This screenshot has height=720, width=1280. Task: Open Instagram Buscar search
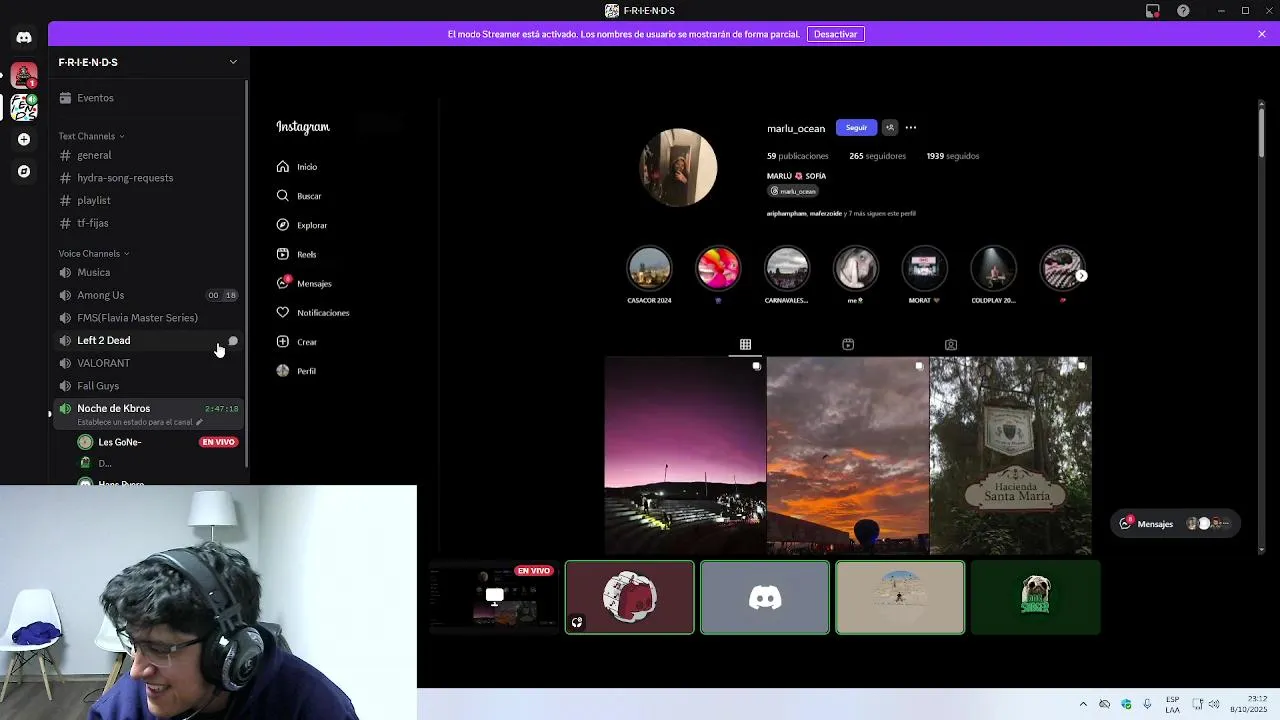click(x=299, y=196)
